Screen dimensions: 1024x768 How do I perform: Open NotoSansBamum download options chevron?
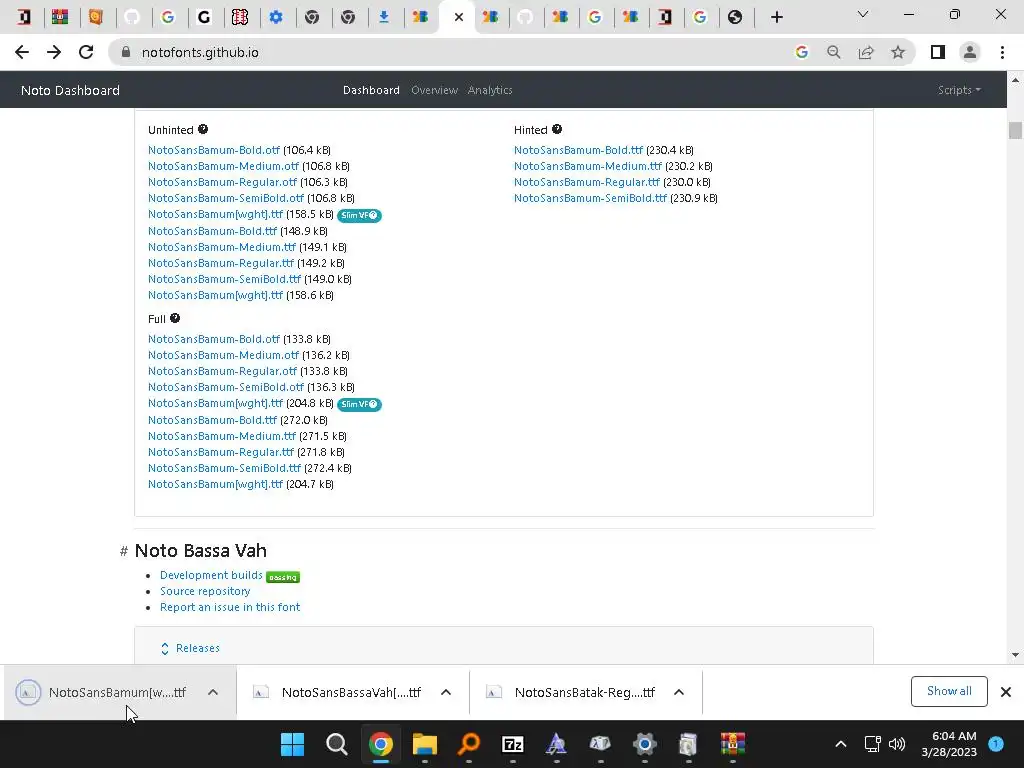(x=213, y=692)
